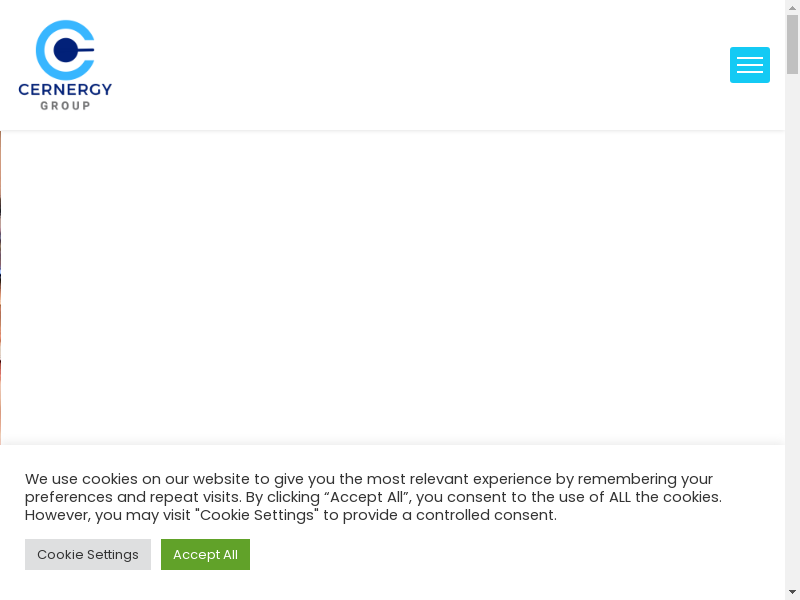Click the CERNERGY wordmark in the logo
The image size is (800, 600).
[x=65, y=90]
